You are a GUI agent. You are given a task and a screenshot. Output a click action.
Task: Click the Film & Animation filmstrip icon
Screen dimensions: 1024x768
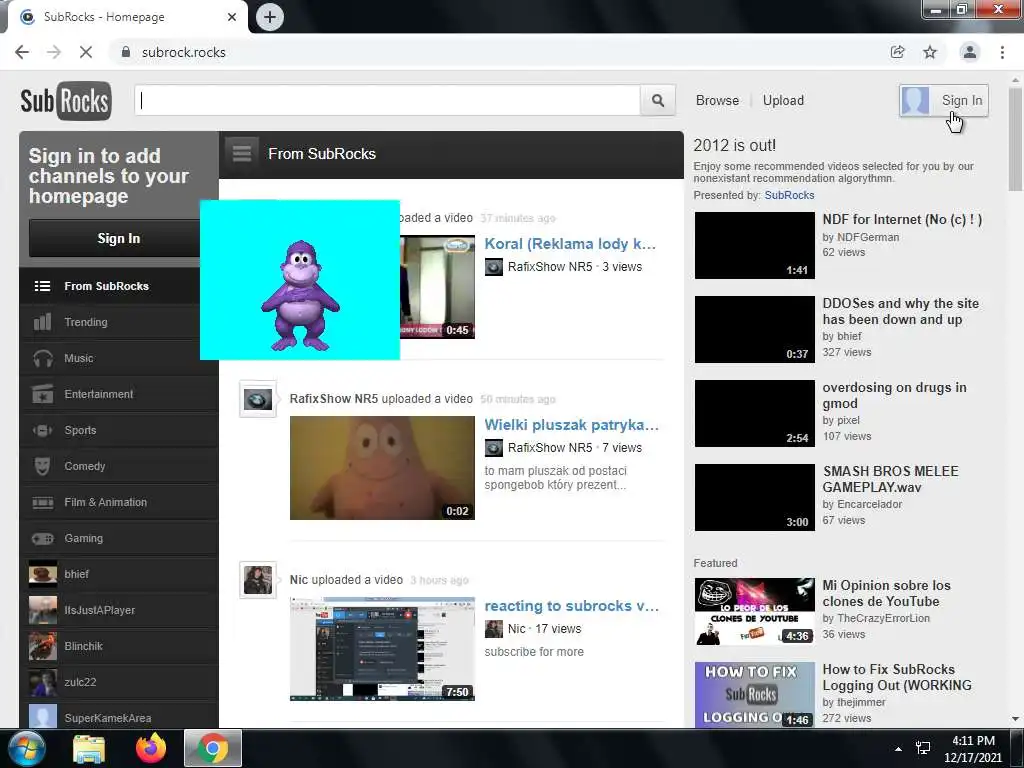(42, 502)
